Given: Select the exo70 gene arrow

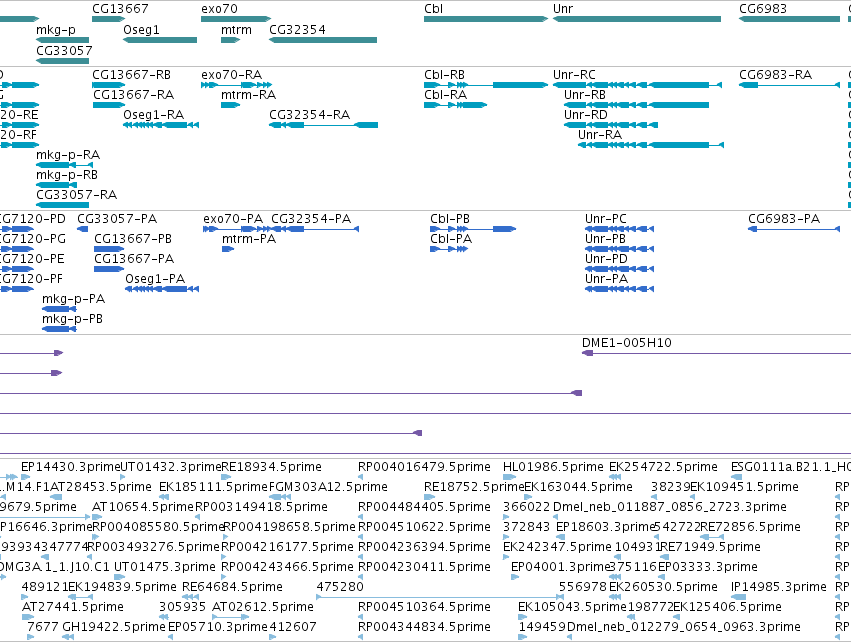Looking at the screenshot, I should tap(236, 19).
